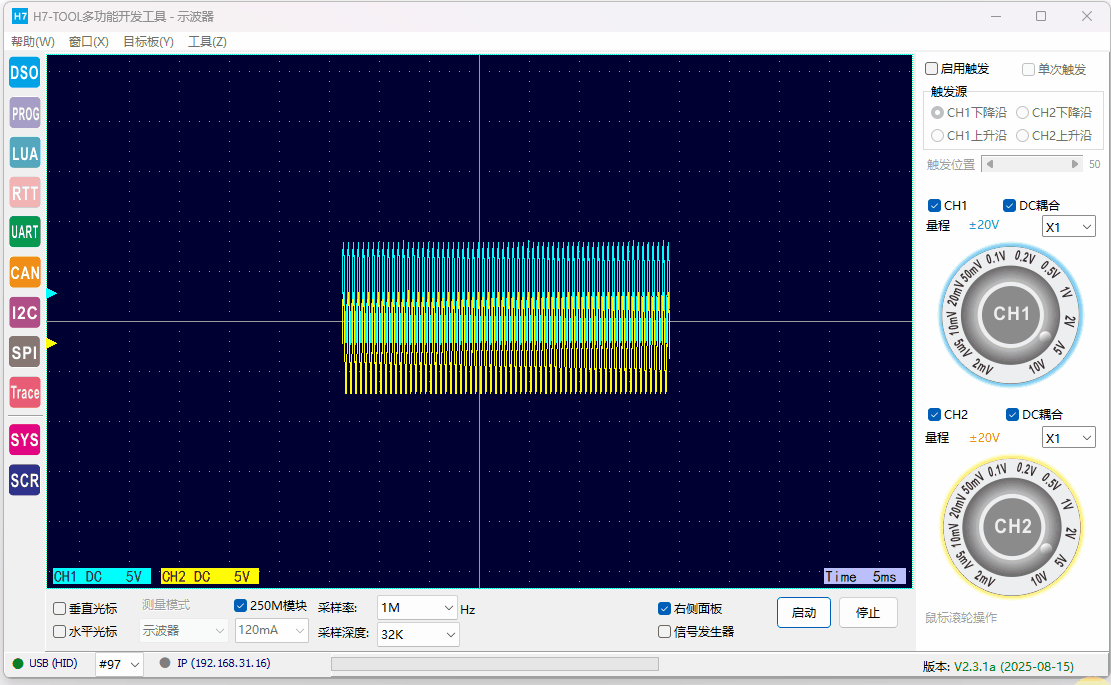Open the 工具(Z) menu
1111x685 pixels.
[x=207, y=42]
